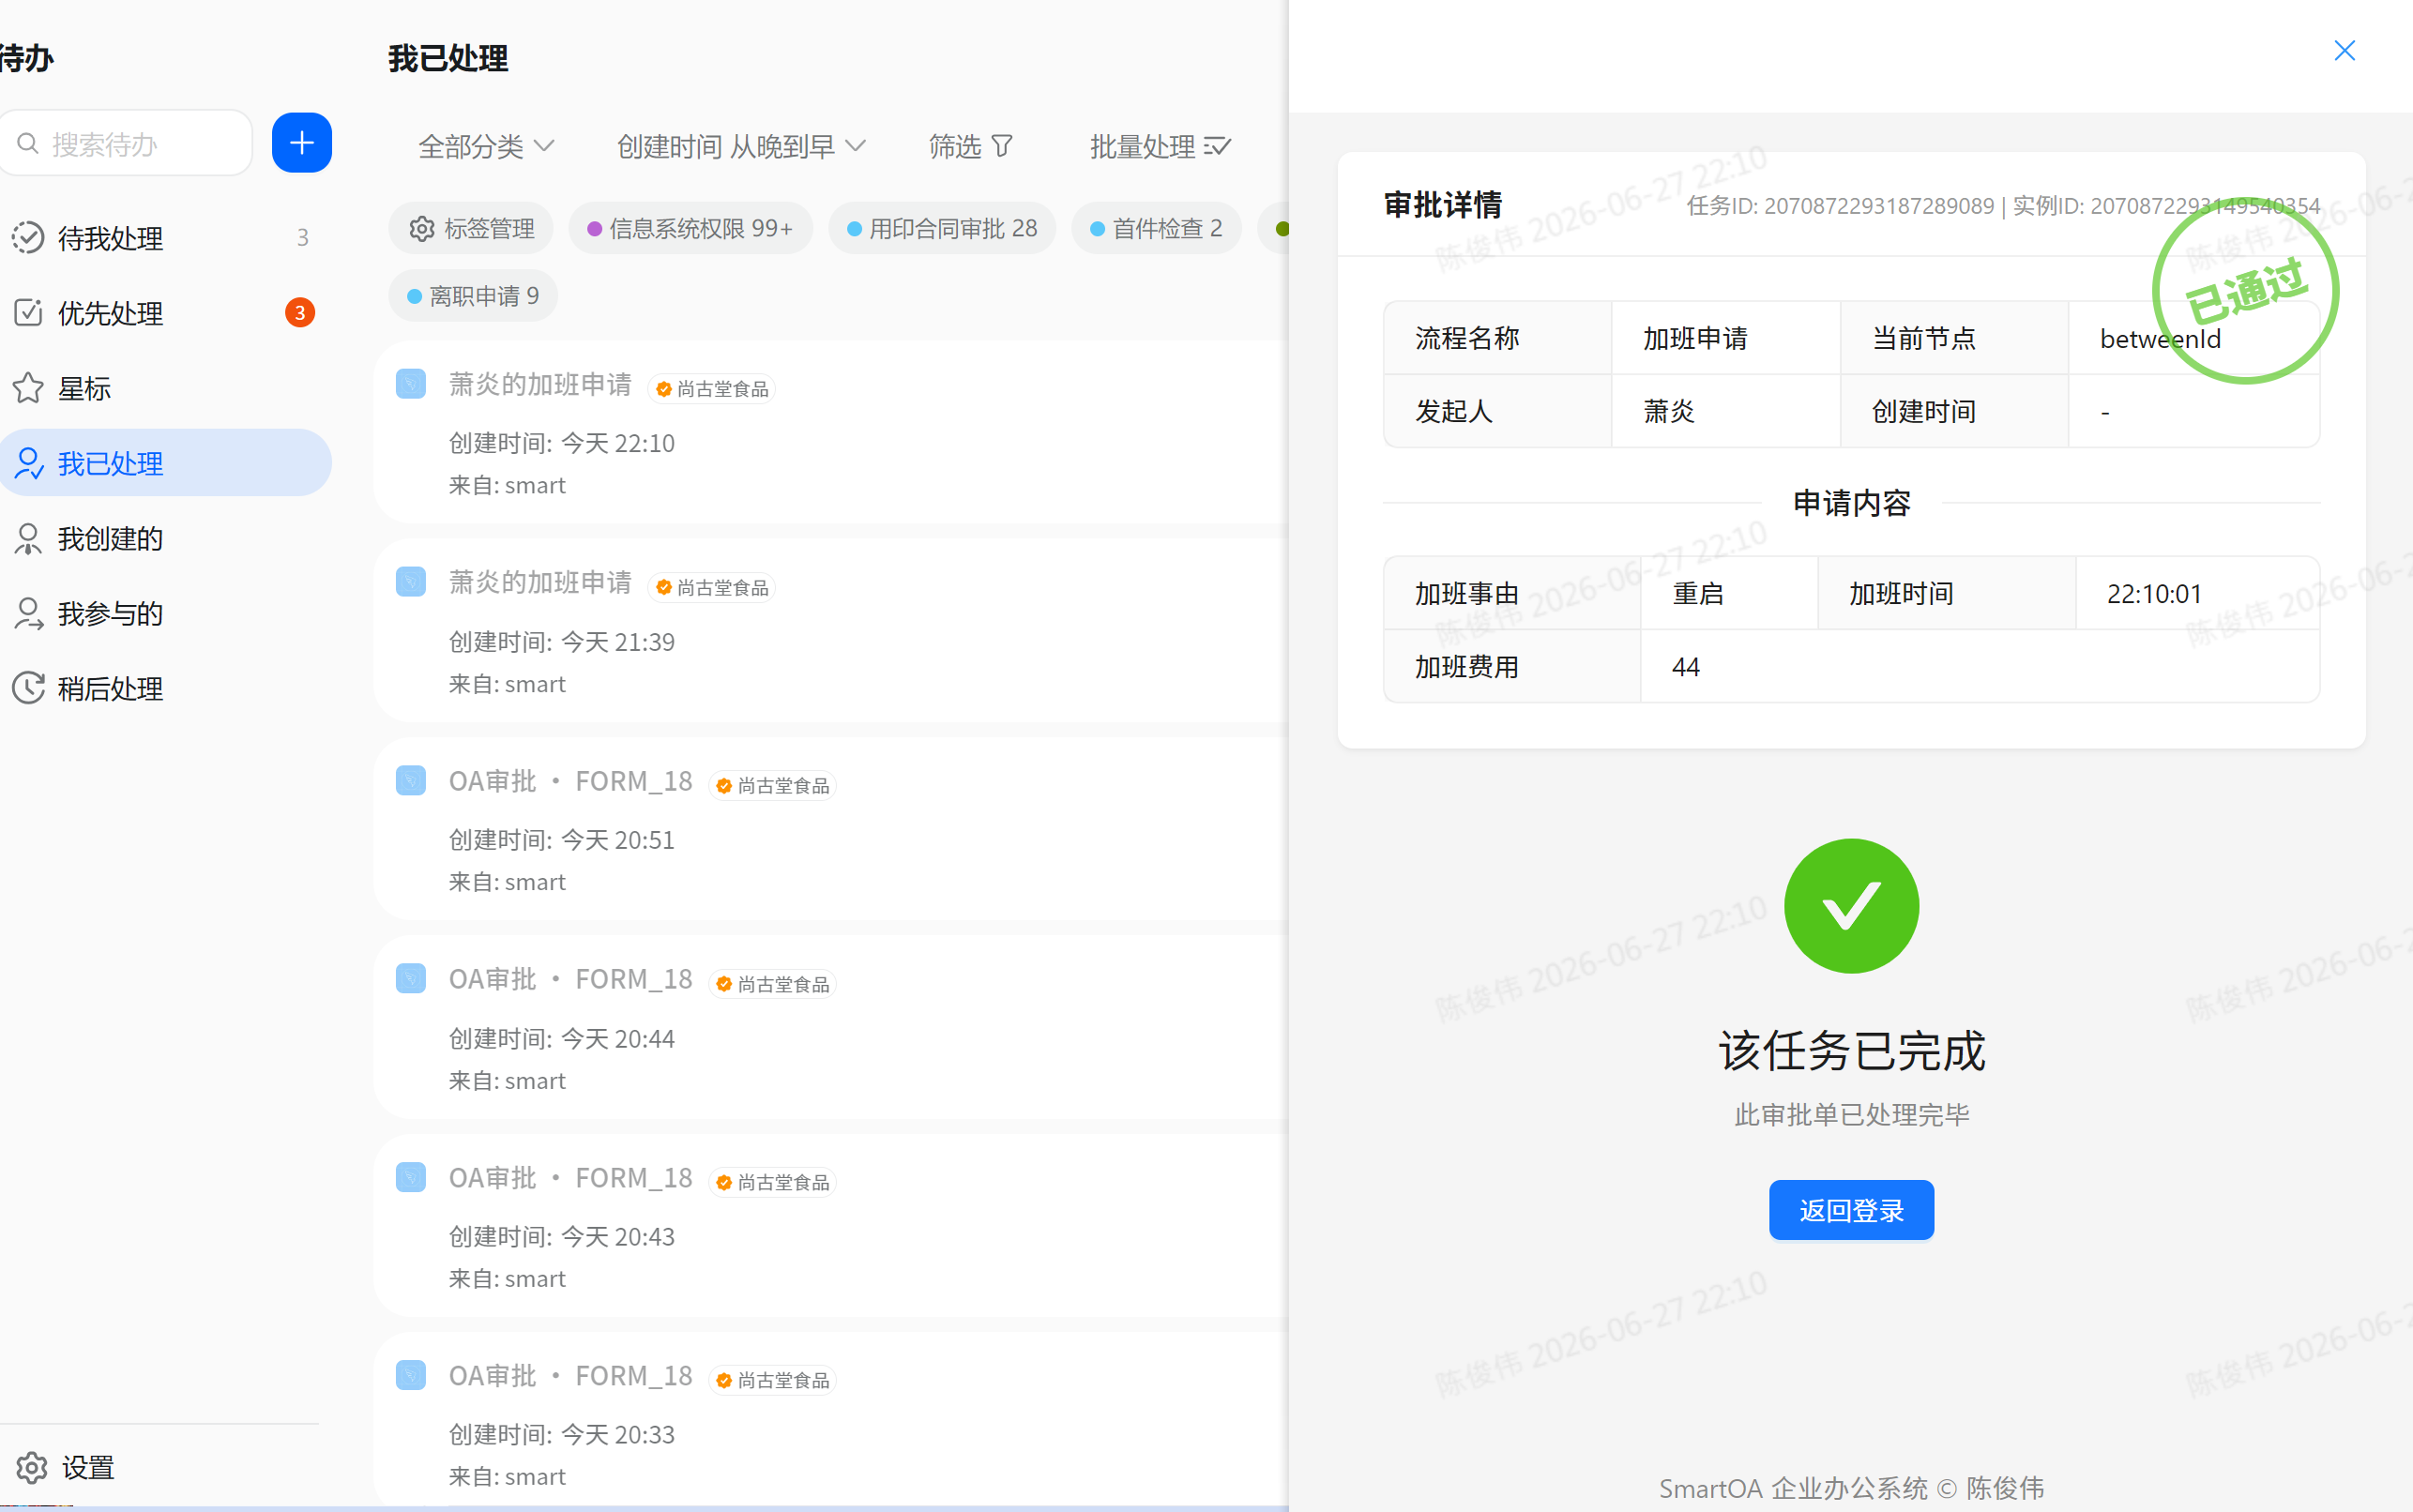Click icon of 萧炎的加班申请 created 22:10
This screenshot has height=1512, width=2413.
[x=411, y=384]
